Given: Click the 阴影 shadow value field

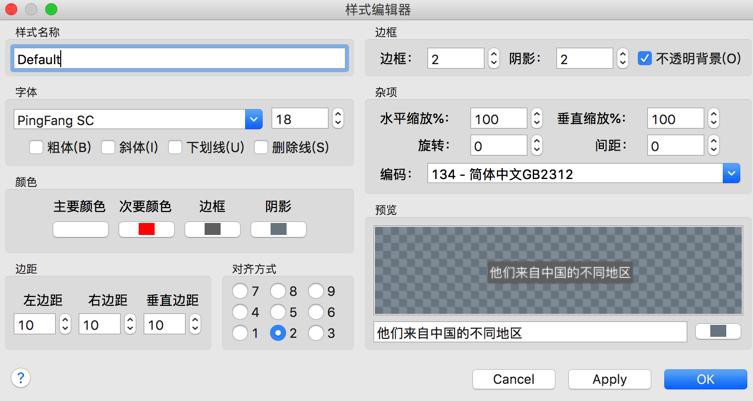Looking at the screenshot, I should click(584, 59).
